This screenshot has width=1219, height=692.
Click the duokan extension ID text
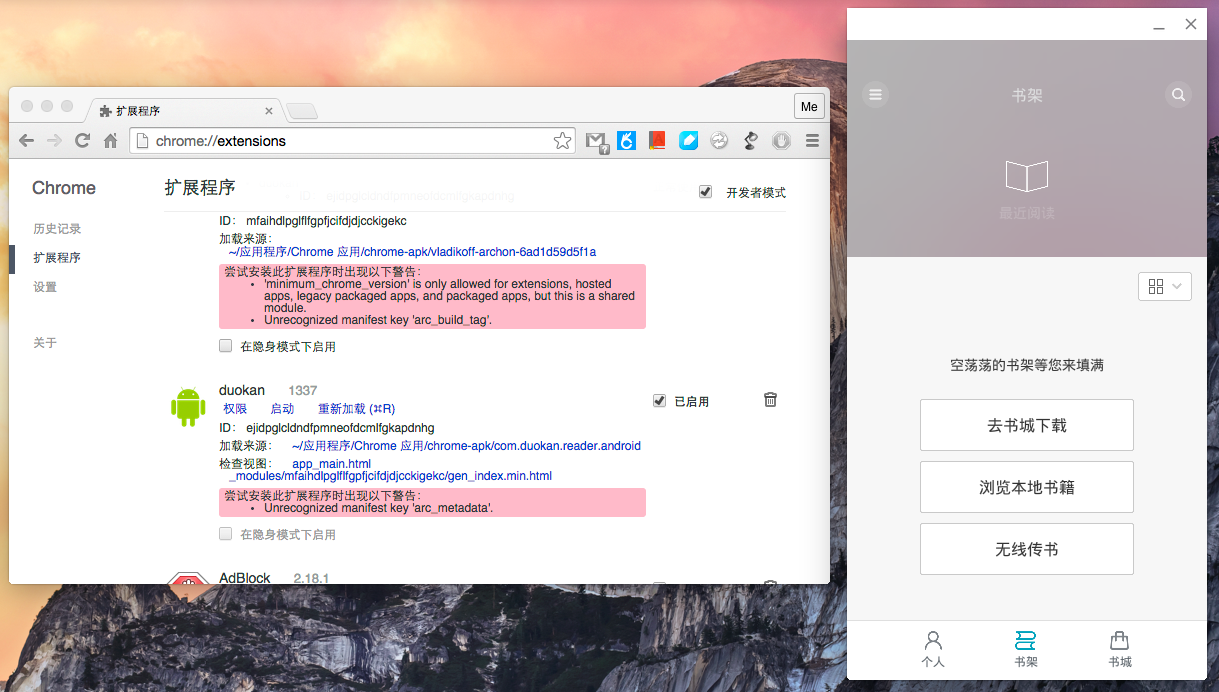[340, 428]
